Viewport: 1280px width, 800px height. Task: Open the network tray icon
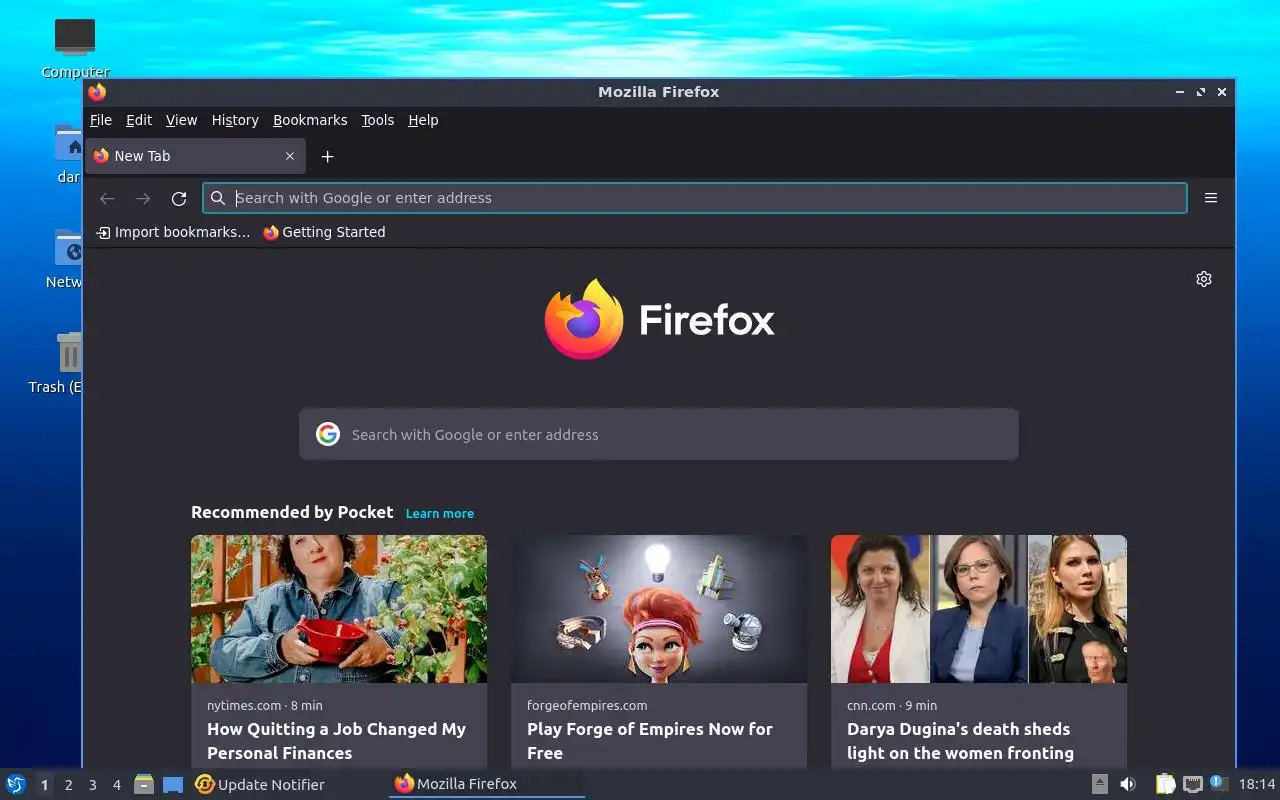click(1192, 784)
